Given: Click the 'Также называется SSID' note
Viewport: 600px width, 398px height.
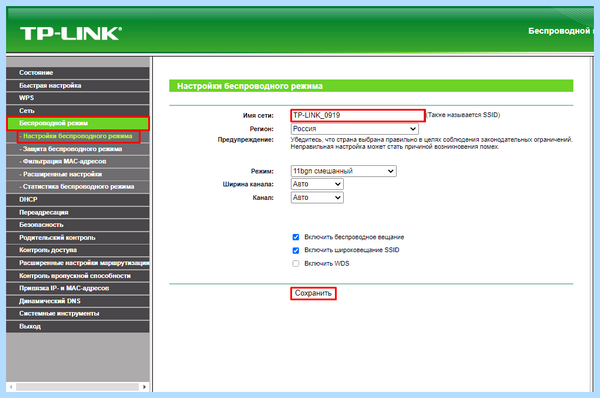Looking at the screenshot, I should (463, 115).
